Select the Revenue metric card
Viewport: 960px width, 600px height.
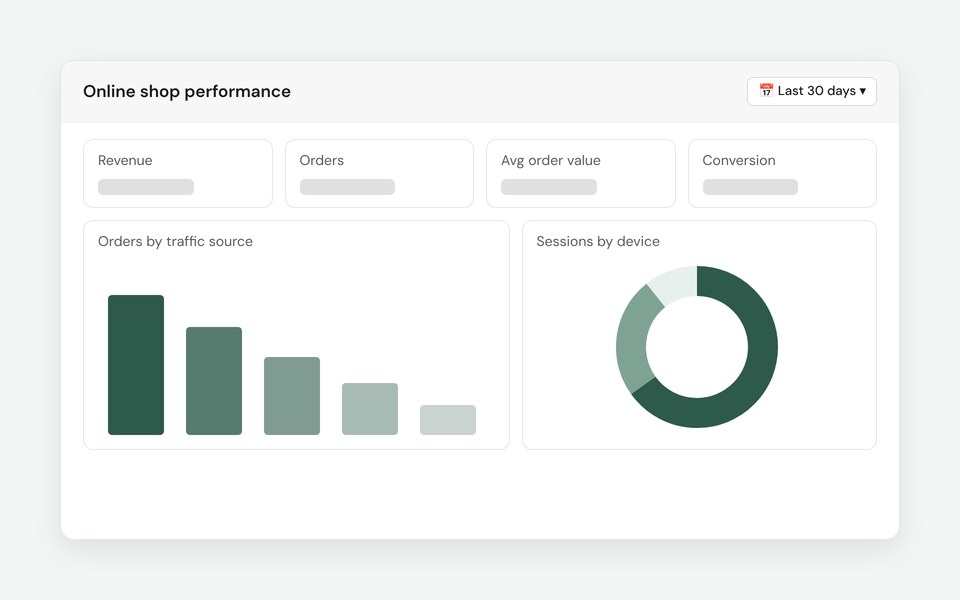178,173
